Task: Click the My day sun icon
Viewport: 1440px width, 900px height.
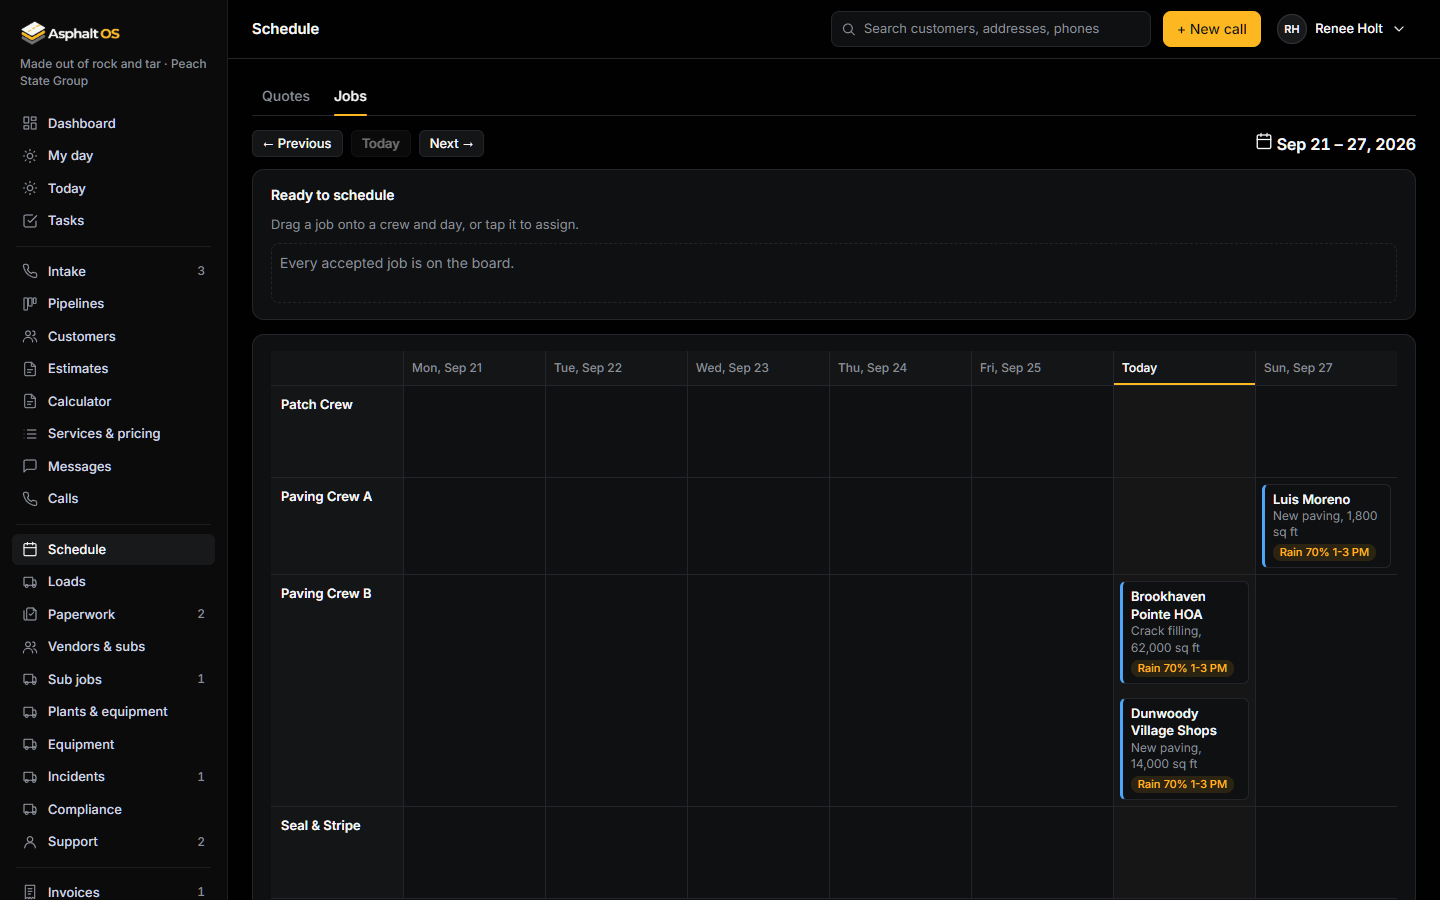Action: click(30, 156)
